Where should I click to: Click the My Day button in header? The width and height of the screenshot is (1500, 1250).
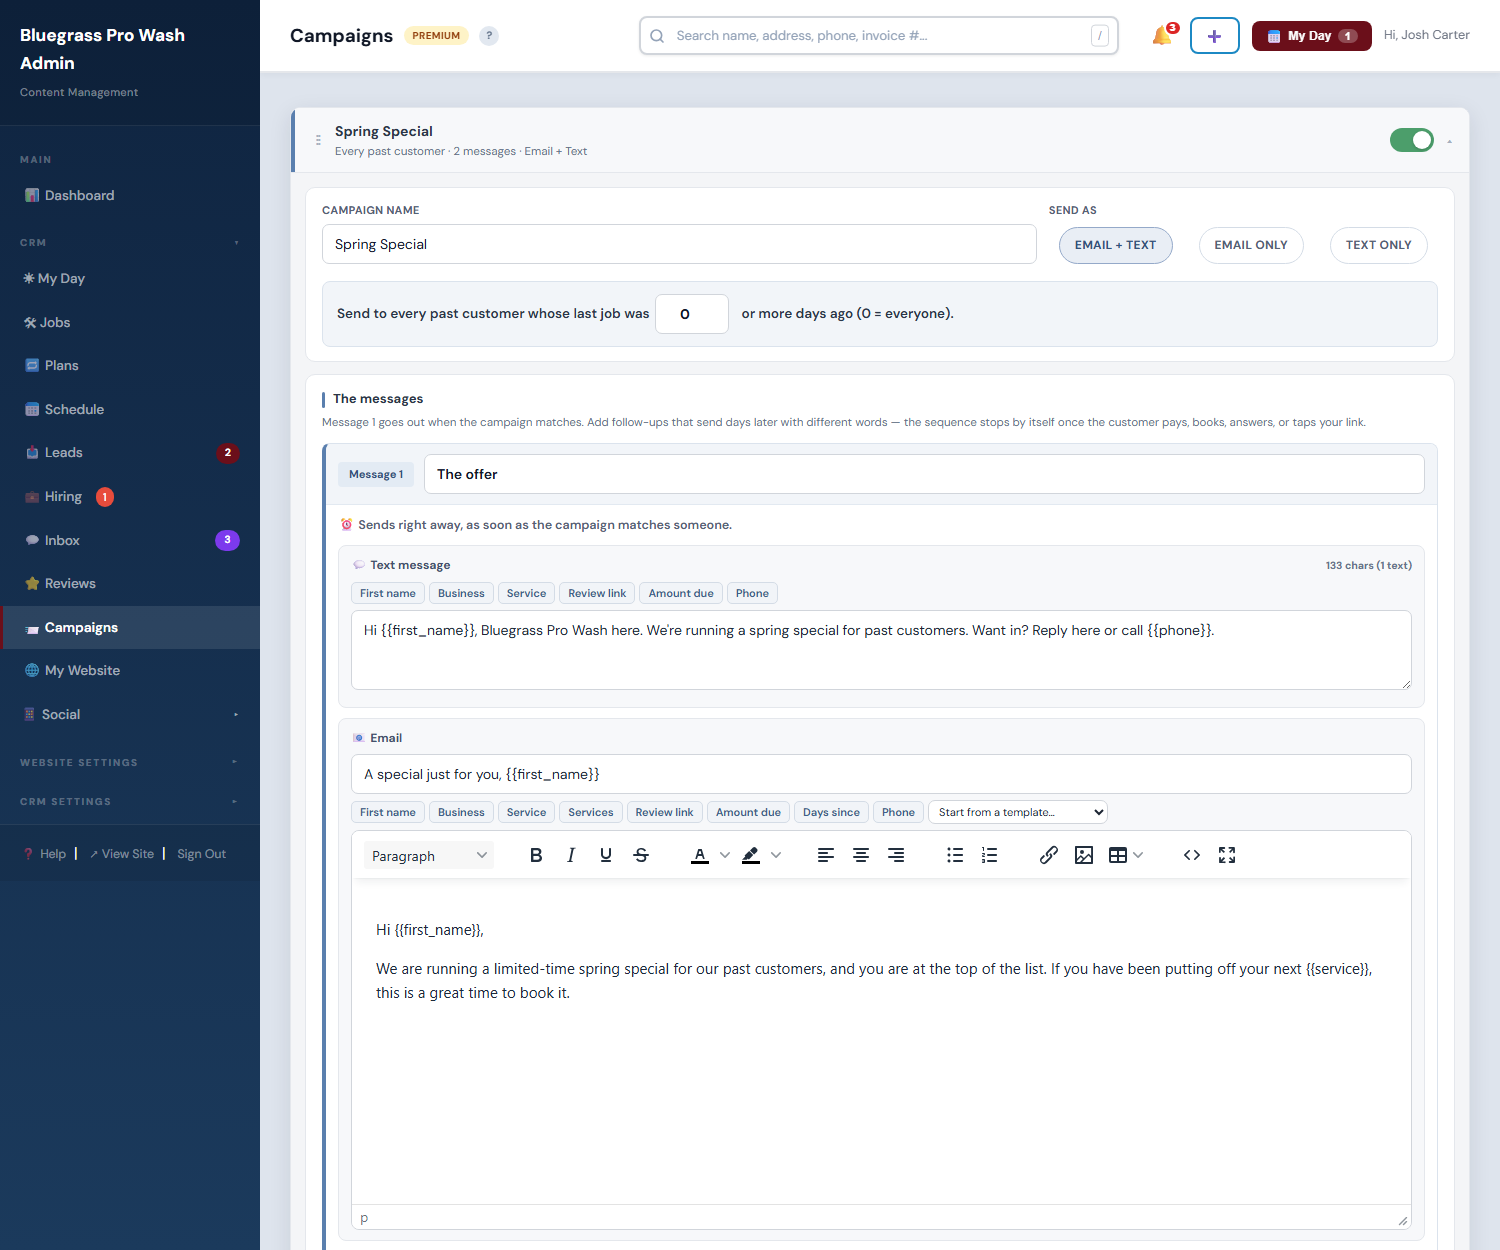1312,36
